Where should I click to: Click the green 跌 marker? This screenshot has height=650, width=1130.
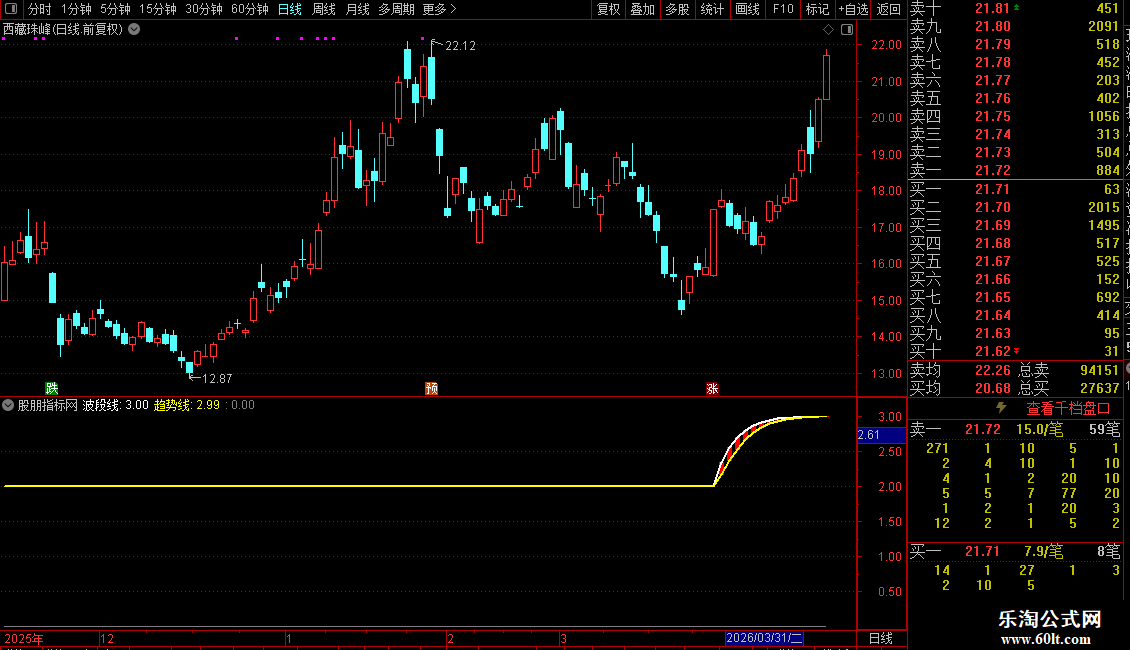pos(51,388)
